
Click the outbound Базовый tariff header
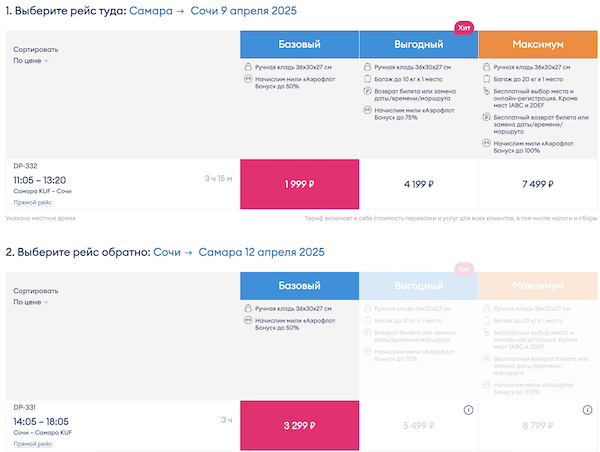(x=299, y=44)
